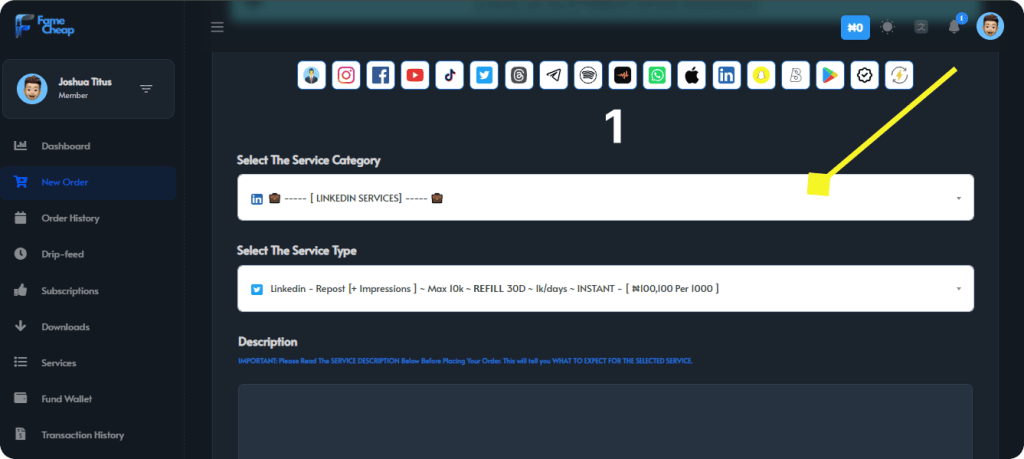Expand the Select The Service Type dropdown
The image size is (1024, 459).
pyautogui.click(x=605, y=289)
